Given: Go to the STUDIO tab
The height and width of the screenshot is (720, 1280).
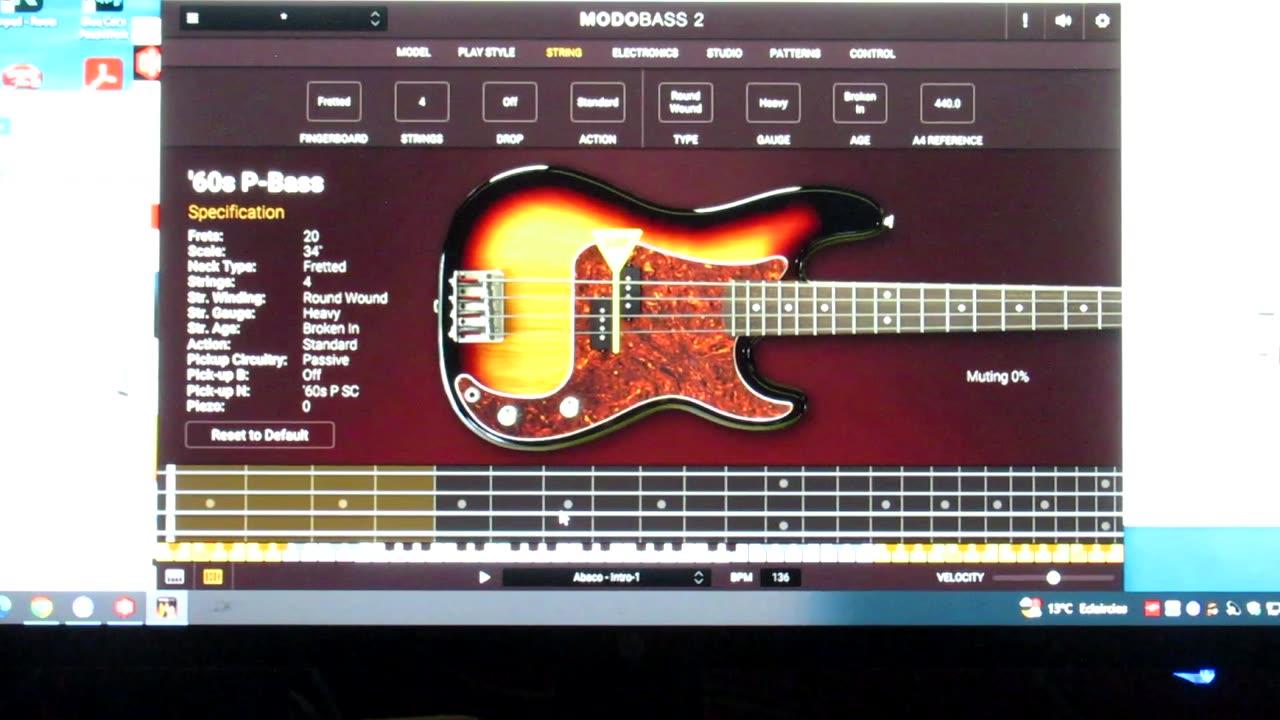Looking at the screenshot, I should [x=724, y=53].
